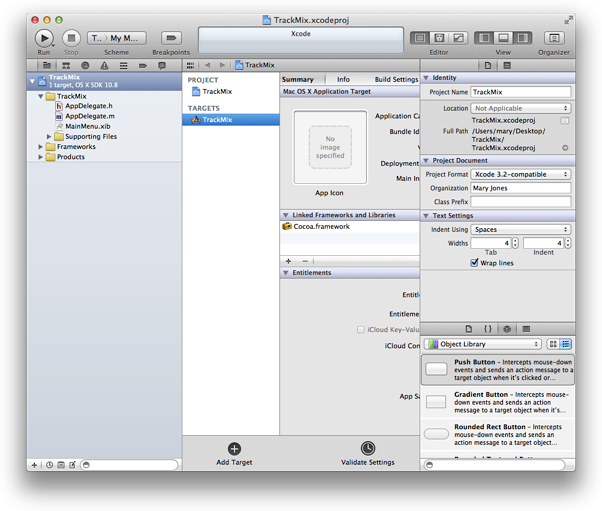Viewport: 602px width, 511px height.
Task: Hide the Utilities pane
Action: (x=523, y=38)
